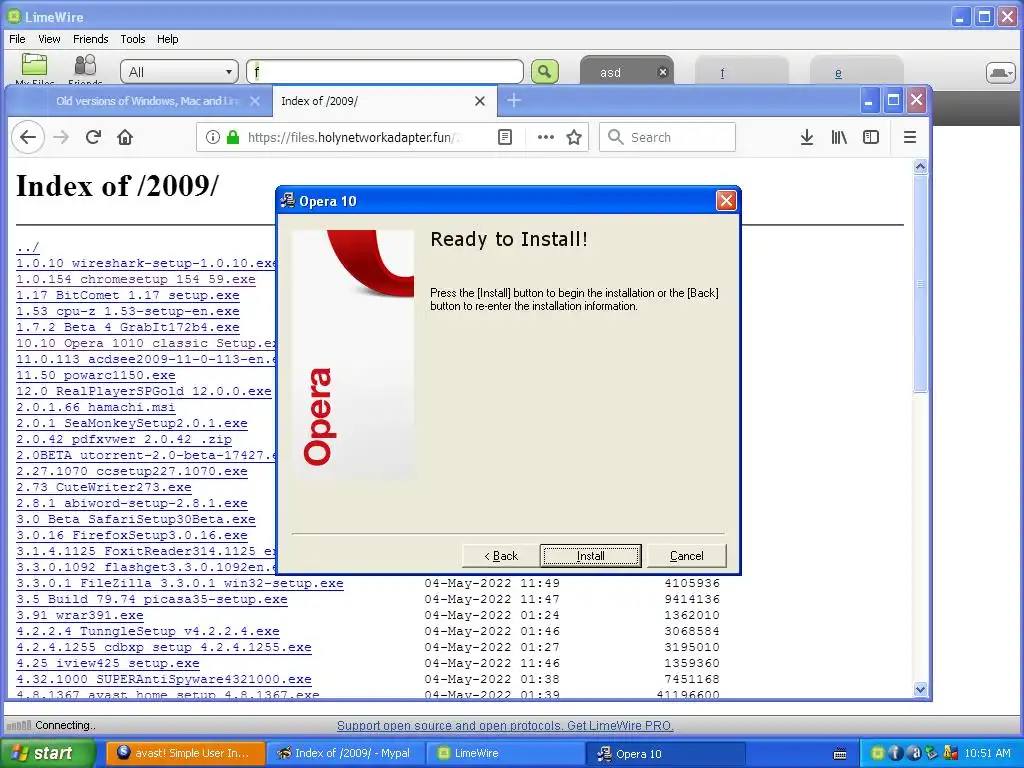Screen dimensions: 1024x768
Task: Open a new browser tab
Action: [x=514, y=101]
